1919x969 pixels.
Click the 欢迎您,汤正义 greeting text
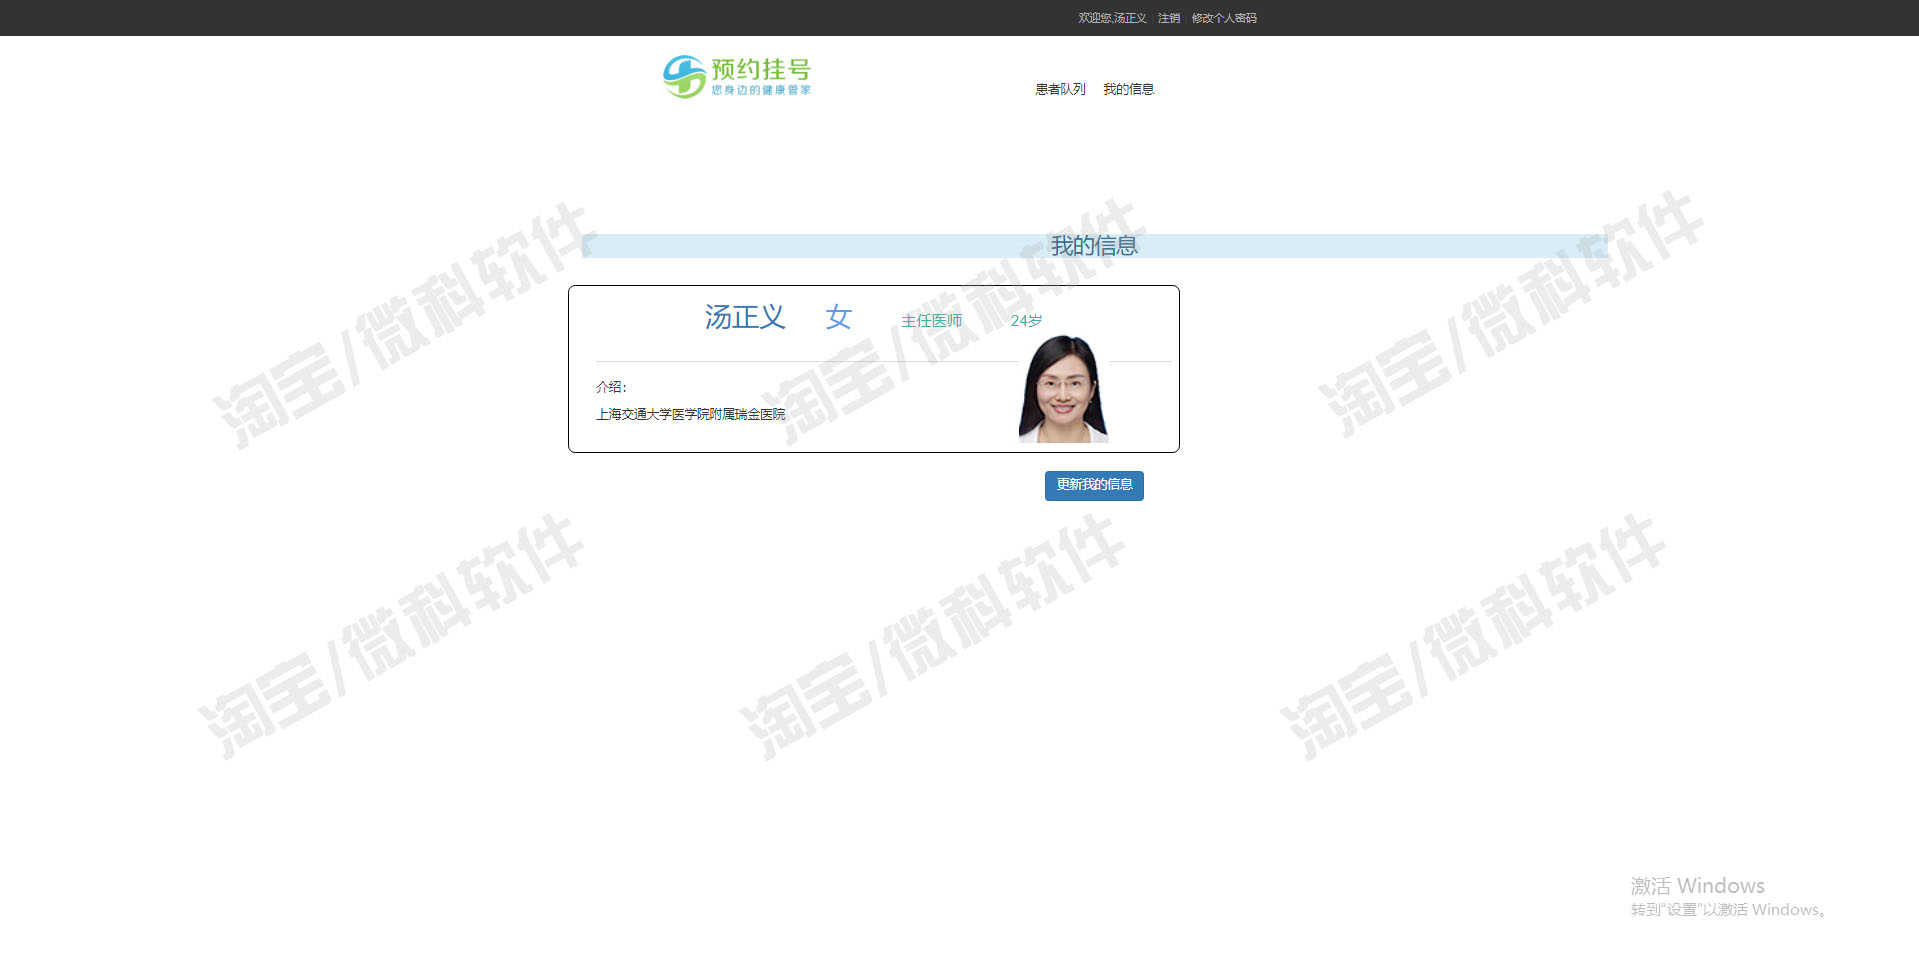tap(1112, 18)
